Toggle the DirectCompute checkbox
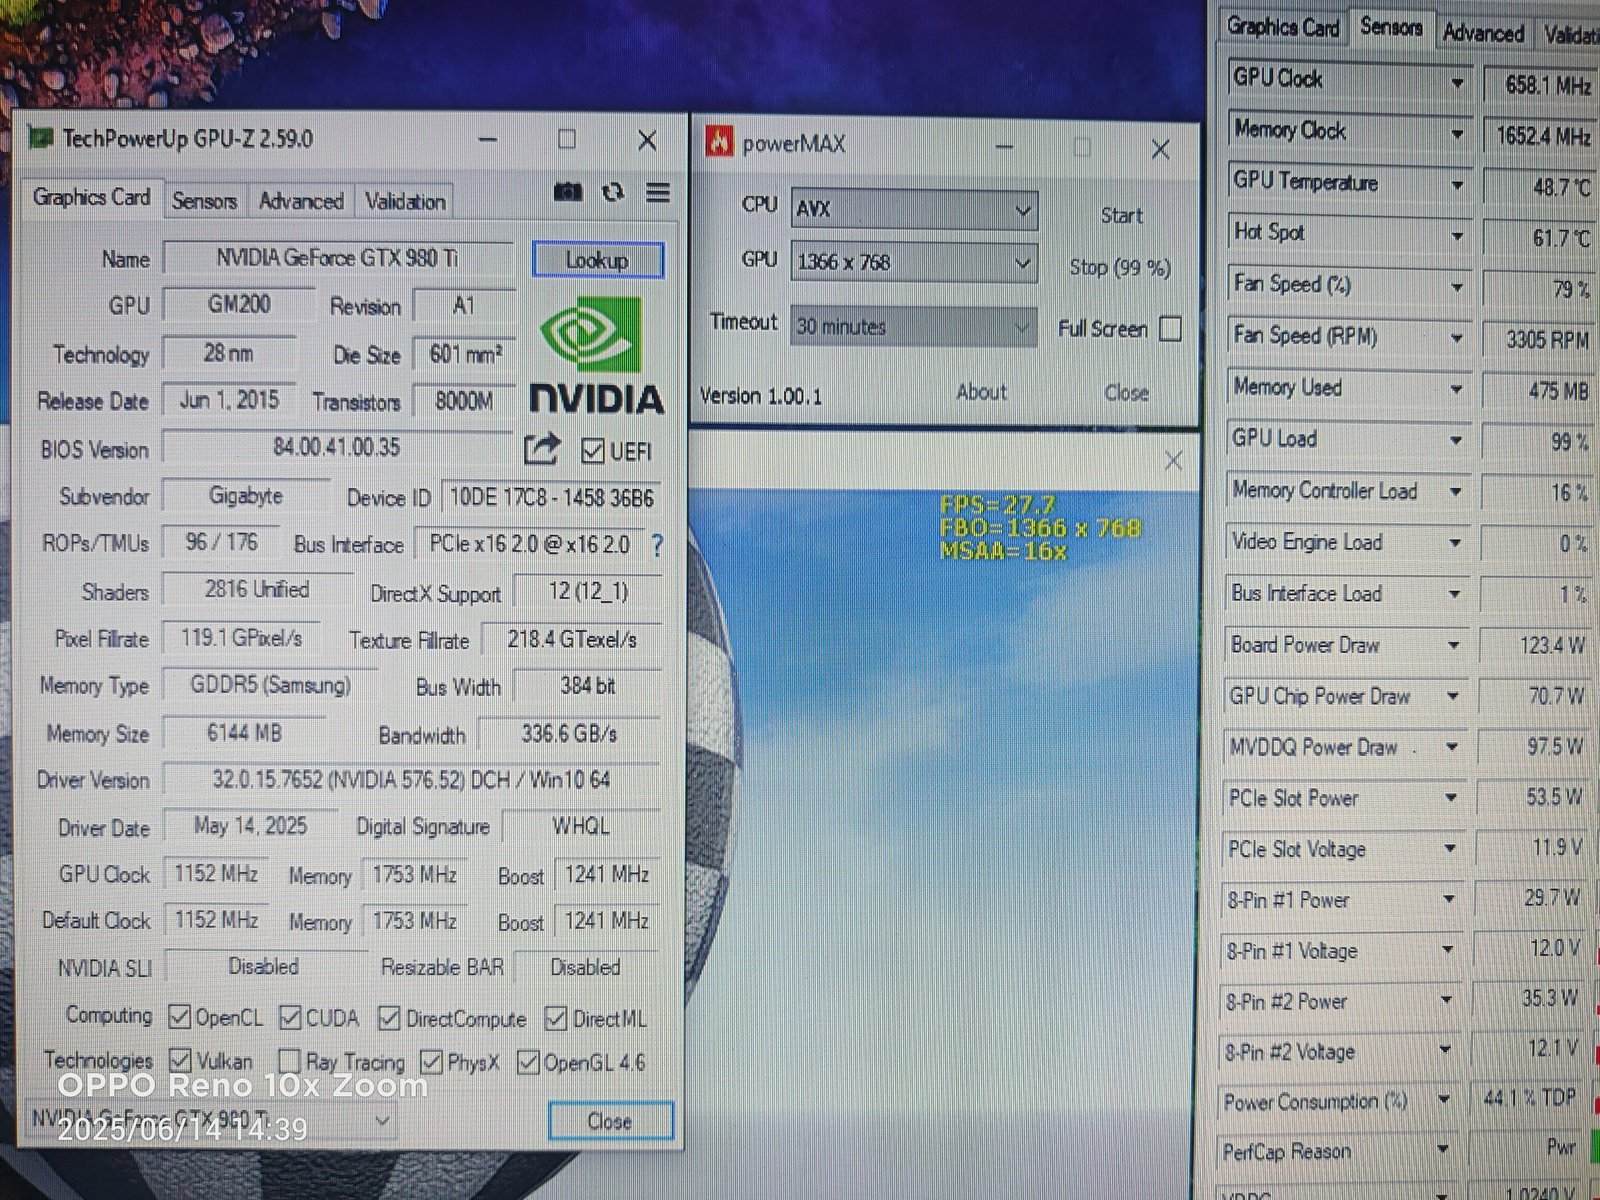Viewport: 1600px width, 1200px height. tap(389, 1019)
